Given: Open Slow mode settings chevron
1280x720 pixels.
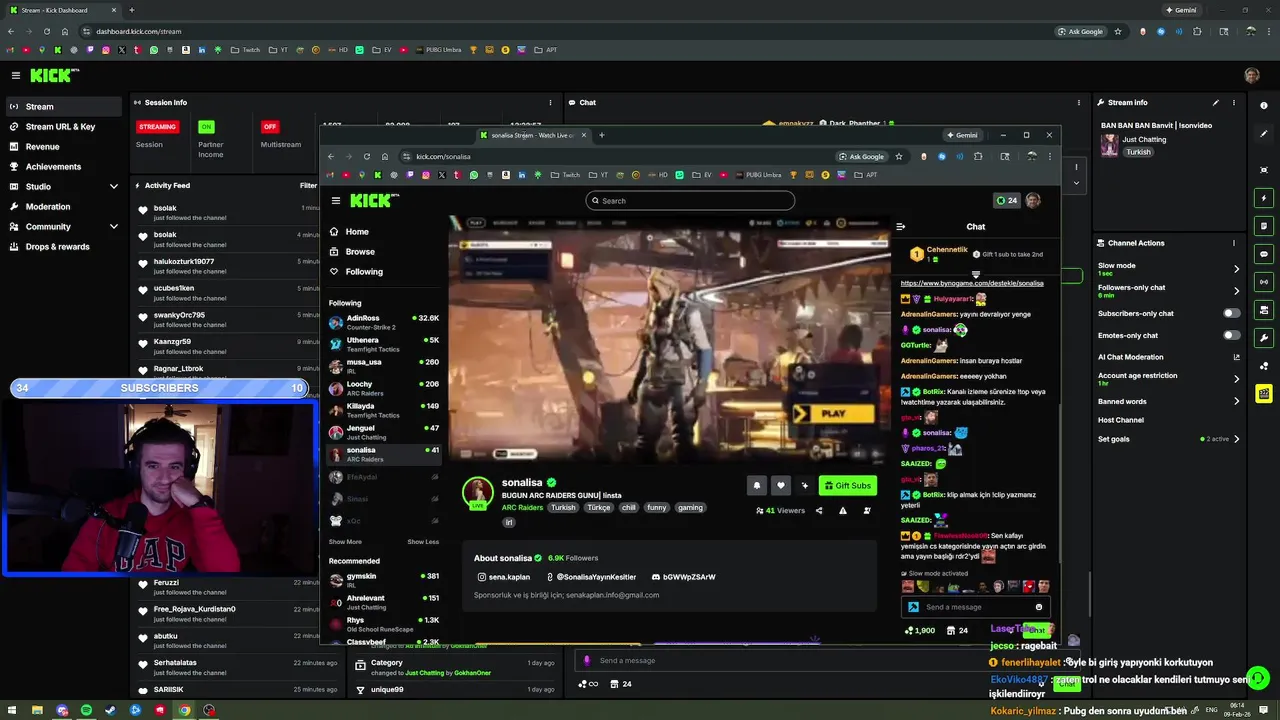Looking at the screenshot, I should coord(1236,269).
